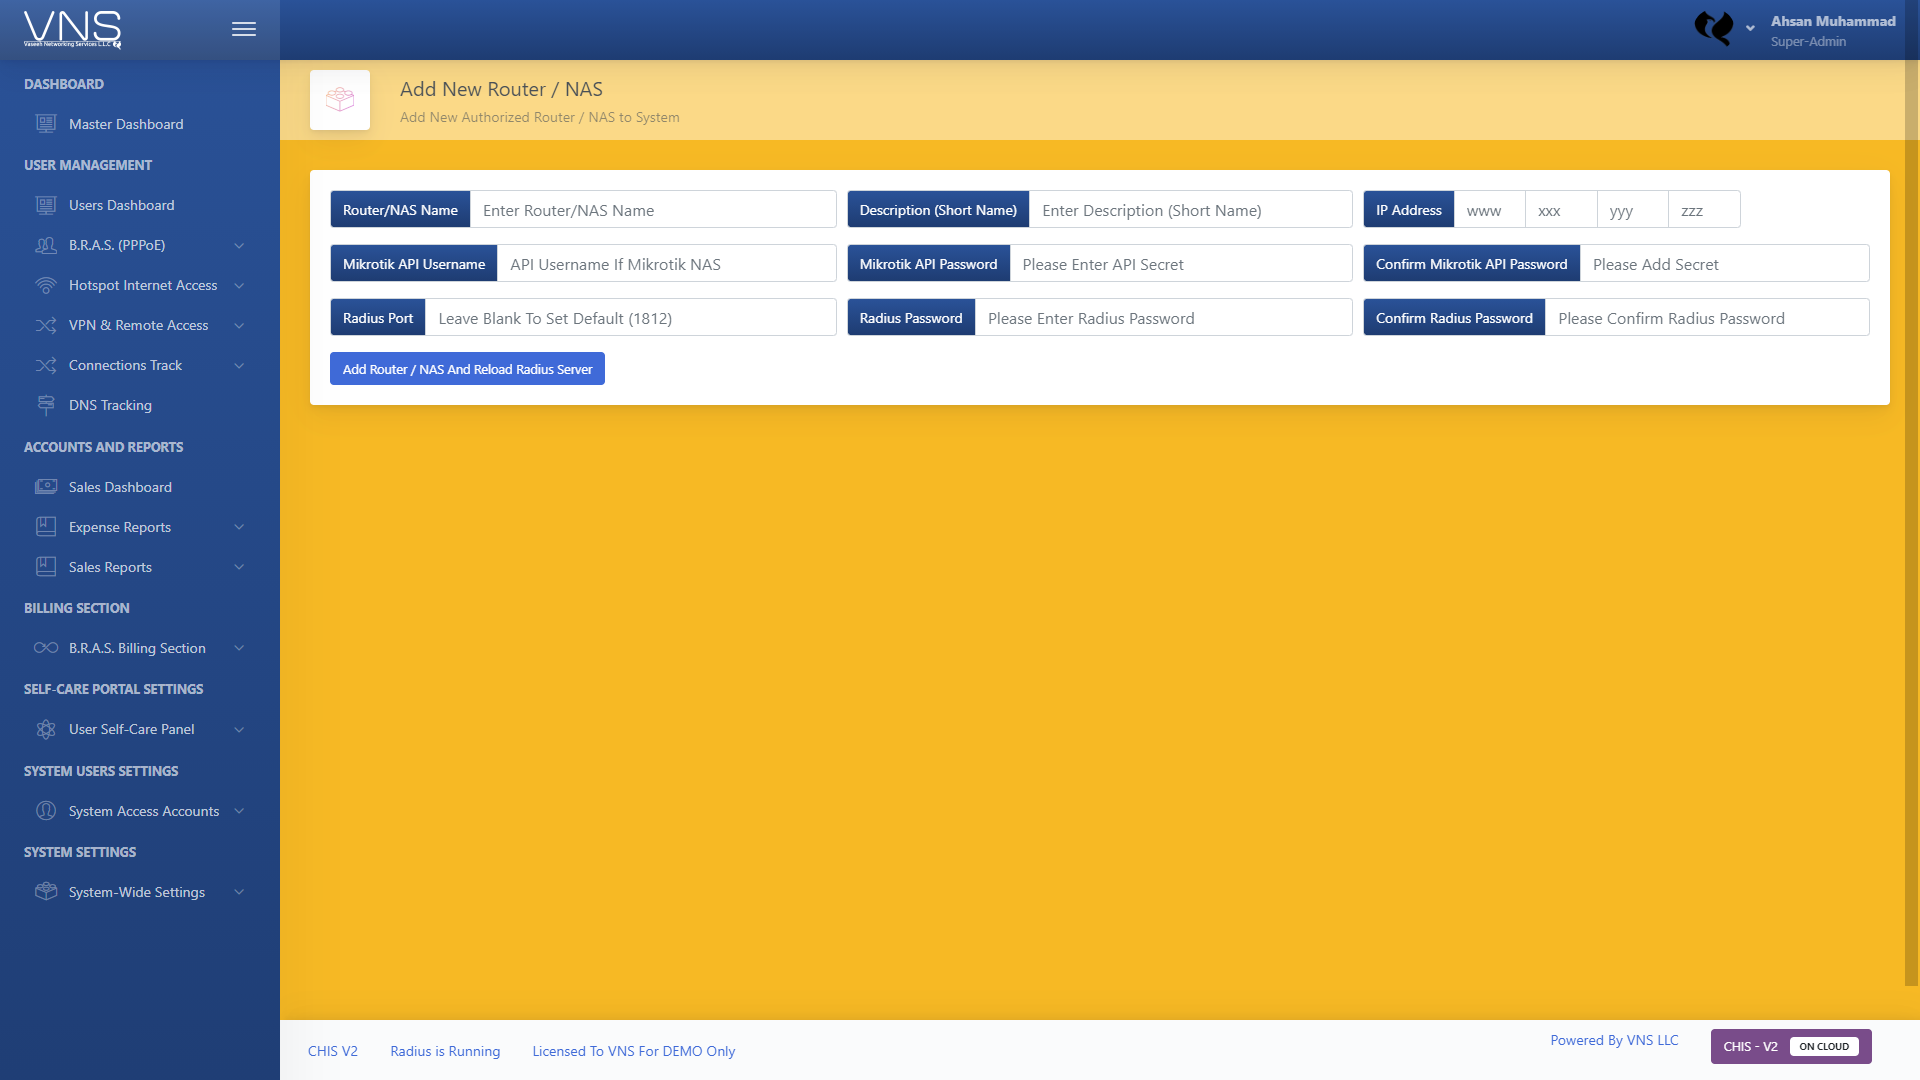Expand VPN & Remote Access chevron
This screenshot has width=1920, height=1080.
click(239, 325)
